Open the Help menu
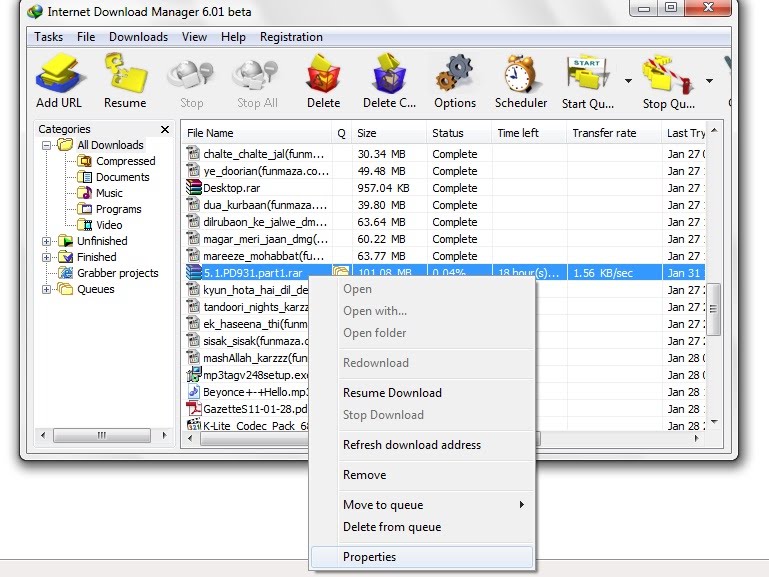This screenshot has height=577, width=769. coord(233,37)
